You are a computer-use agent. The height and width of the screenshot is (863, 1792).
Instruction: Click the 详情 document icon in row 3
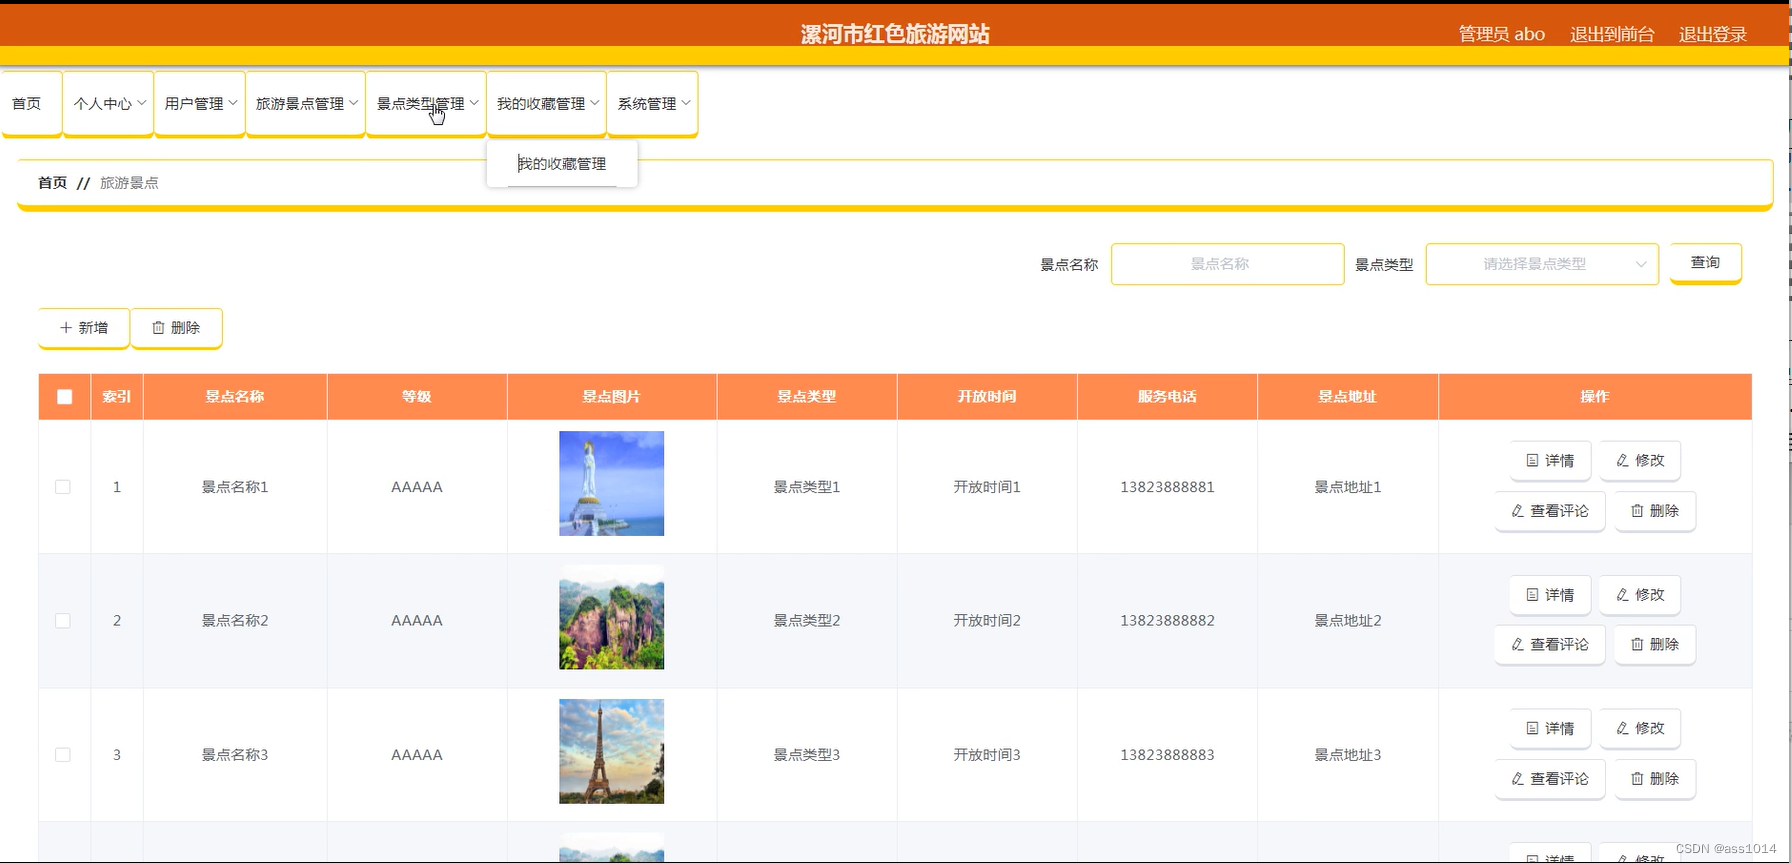coord(1532,729)
